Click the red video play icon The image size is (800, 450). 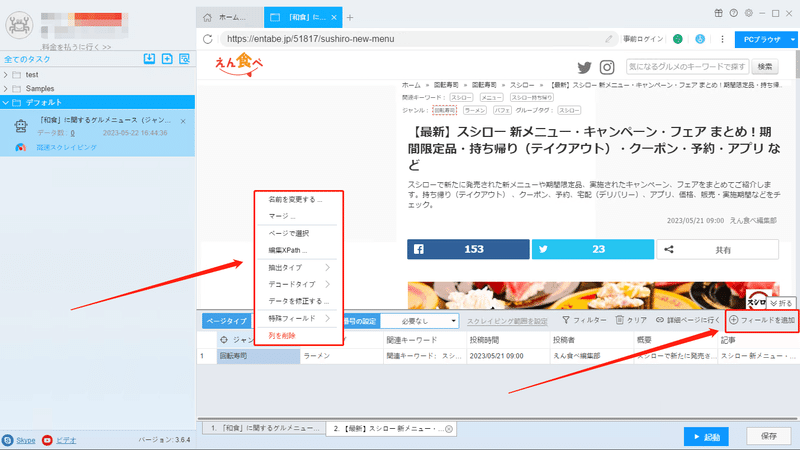tap(47, 440)
